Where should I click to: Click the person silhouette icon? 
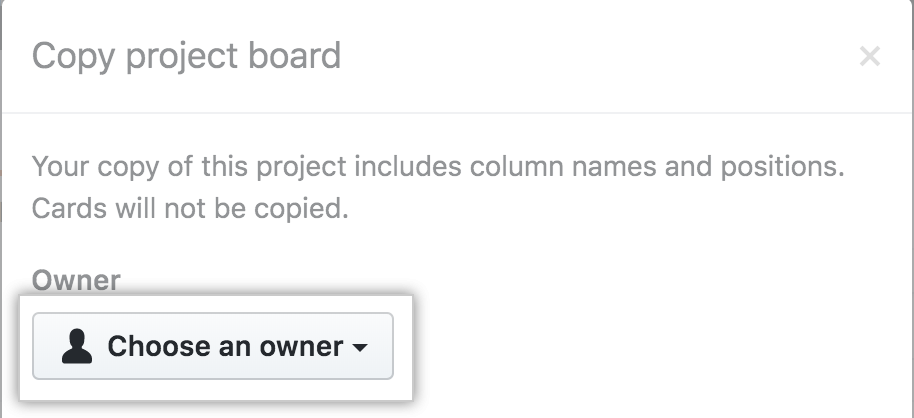point(77,346)
